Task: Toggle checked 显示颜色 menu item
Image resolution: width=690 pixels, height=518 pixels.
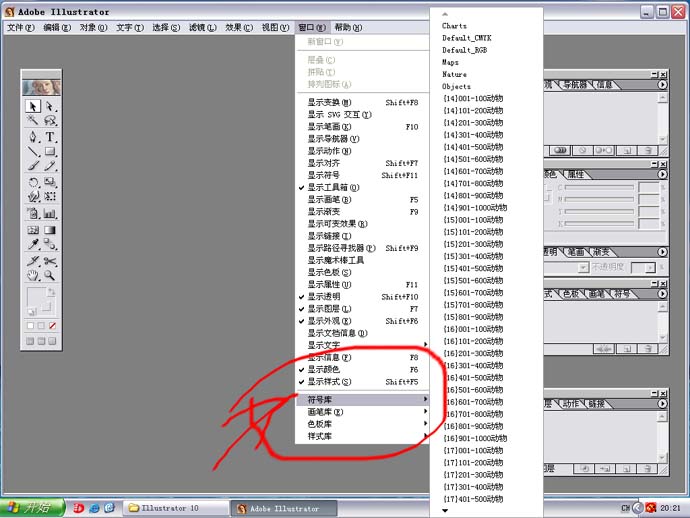Action: [363, 370]
